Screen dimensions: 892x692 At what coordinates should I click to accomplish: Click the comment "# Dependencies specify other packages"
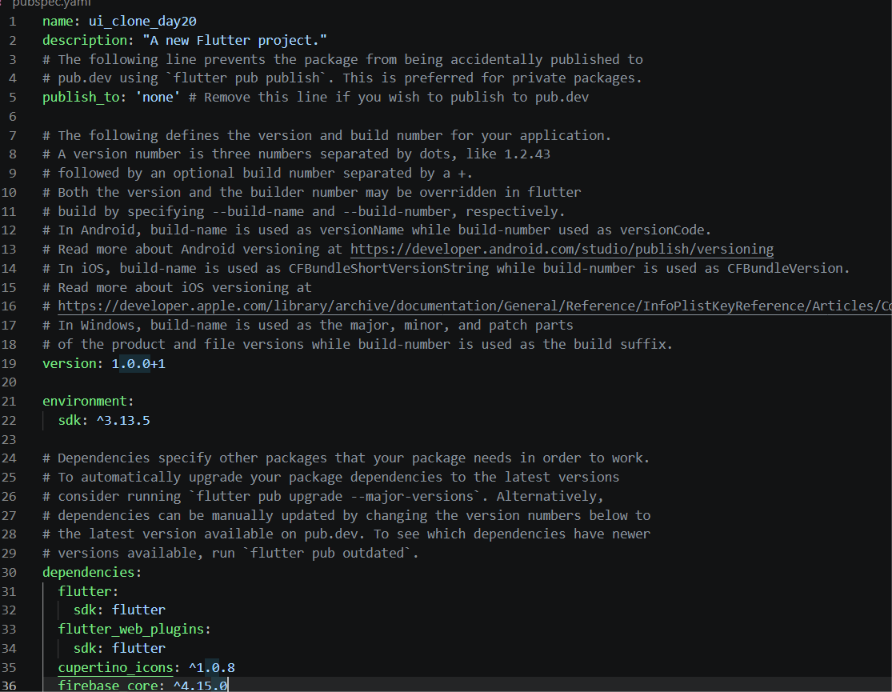(x=346, y=458)
